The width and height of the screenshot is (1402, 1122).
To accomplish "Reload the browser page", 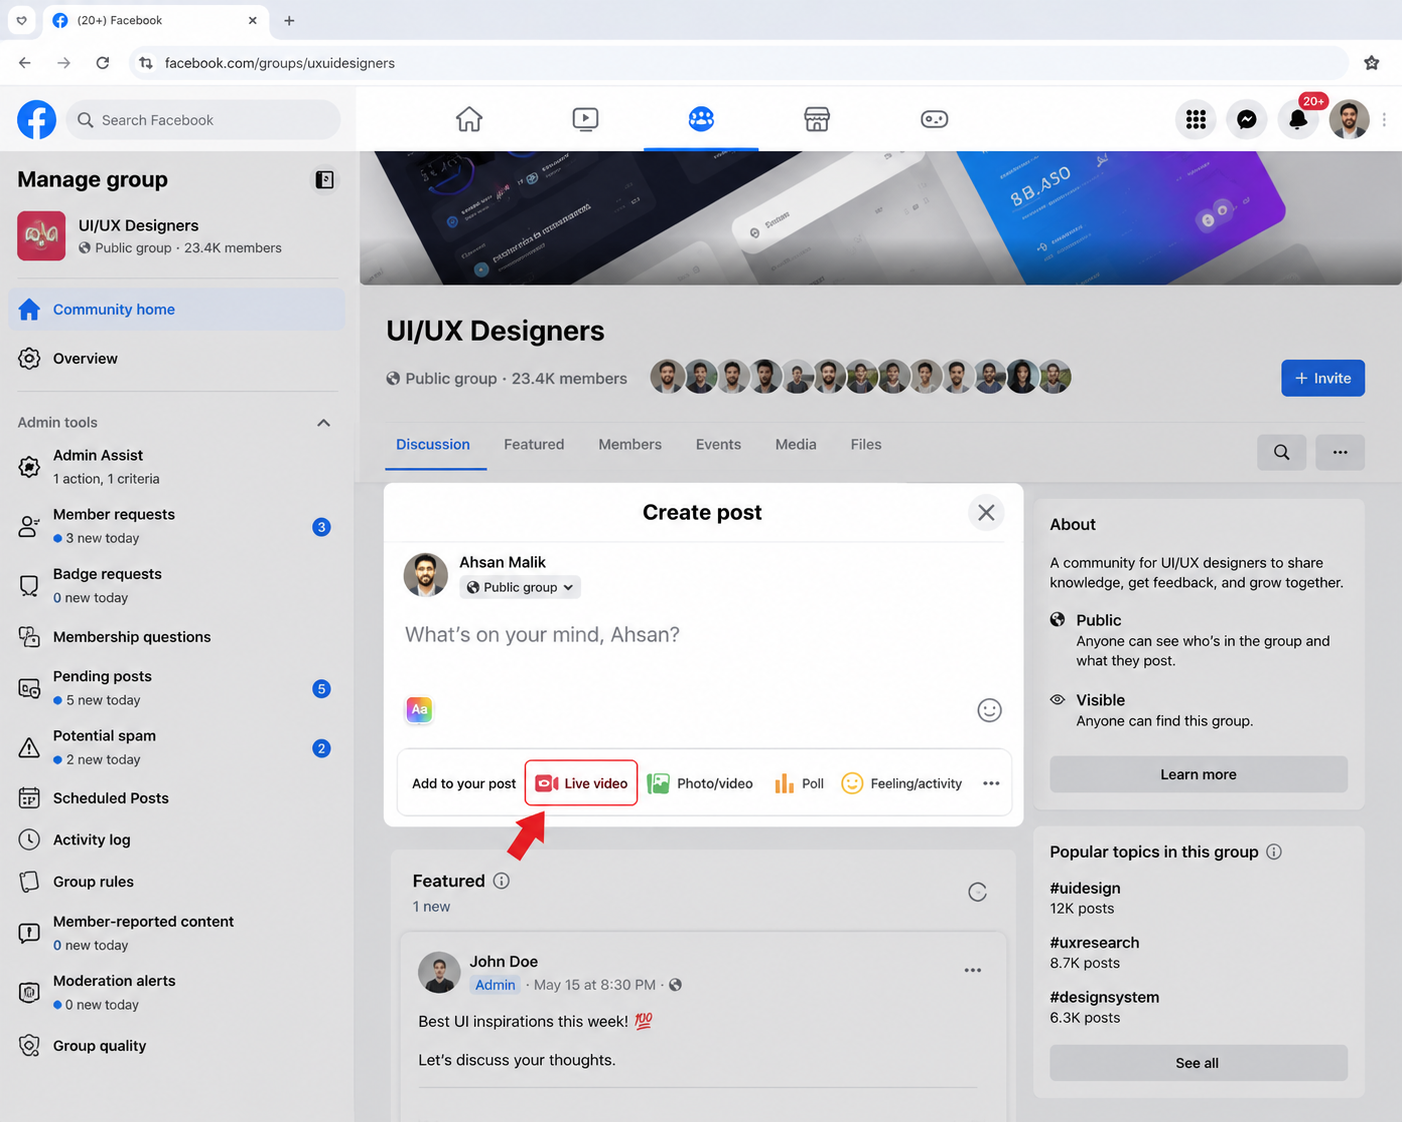I will tap(103, 63).
